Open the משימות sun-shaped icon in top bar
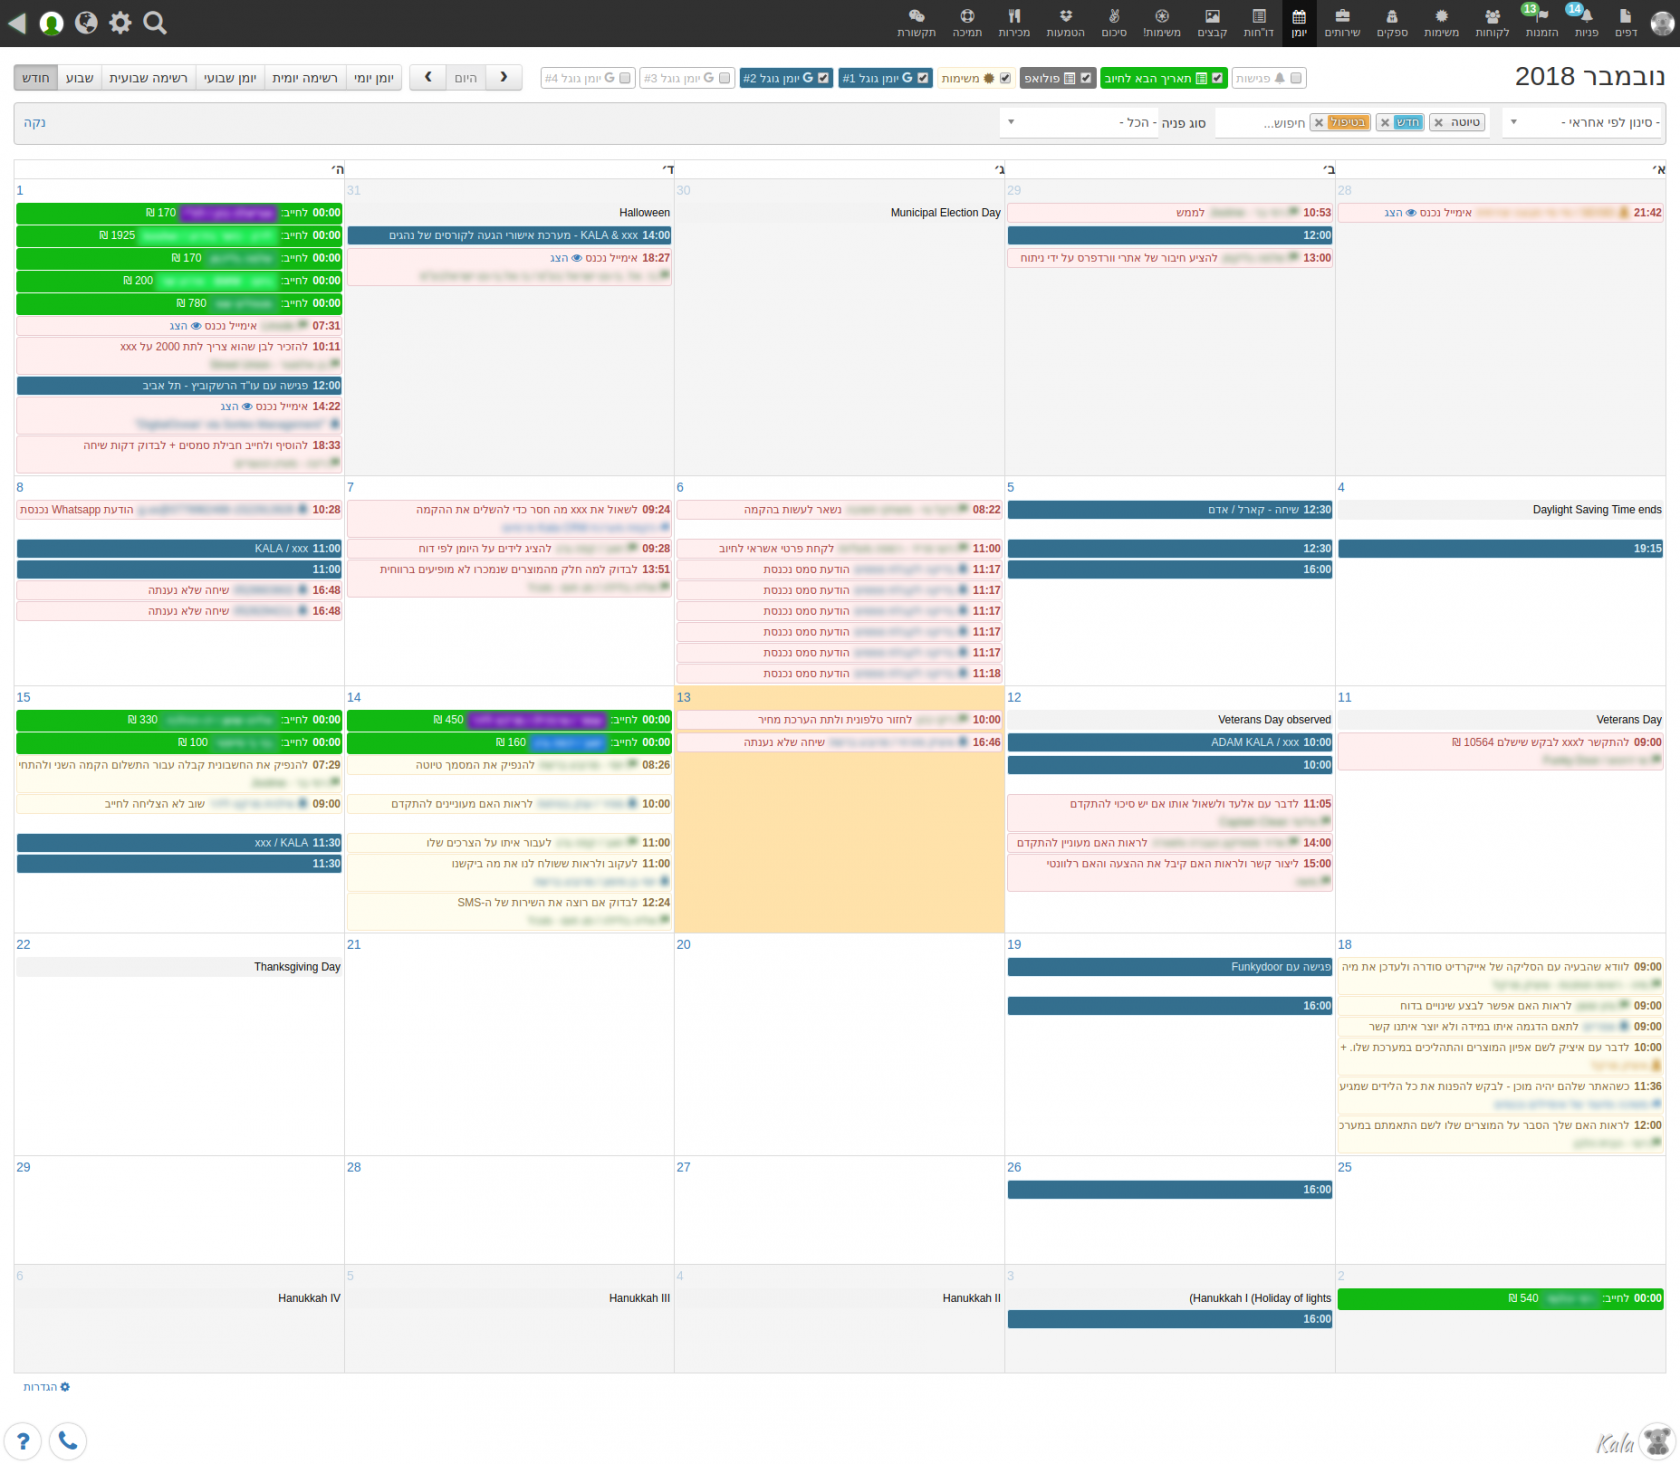1680x1464 pixels. click(x=1441, y=22)
